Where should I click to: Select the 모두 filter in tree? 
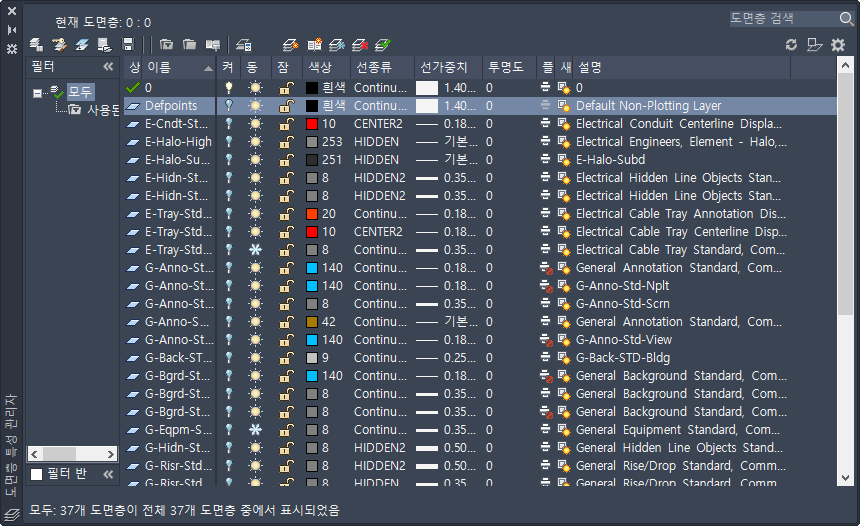[x=80, y=92]
